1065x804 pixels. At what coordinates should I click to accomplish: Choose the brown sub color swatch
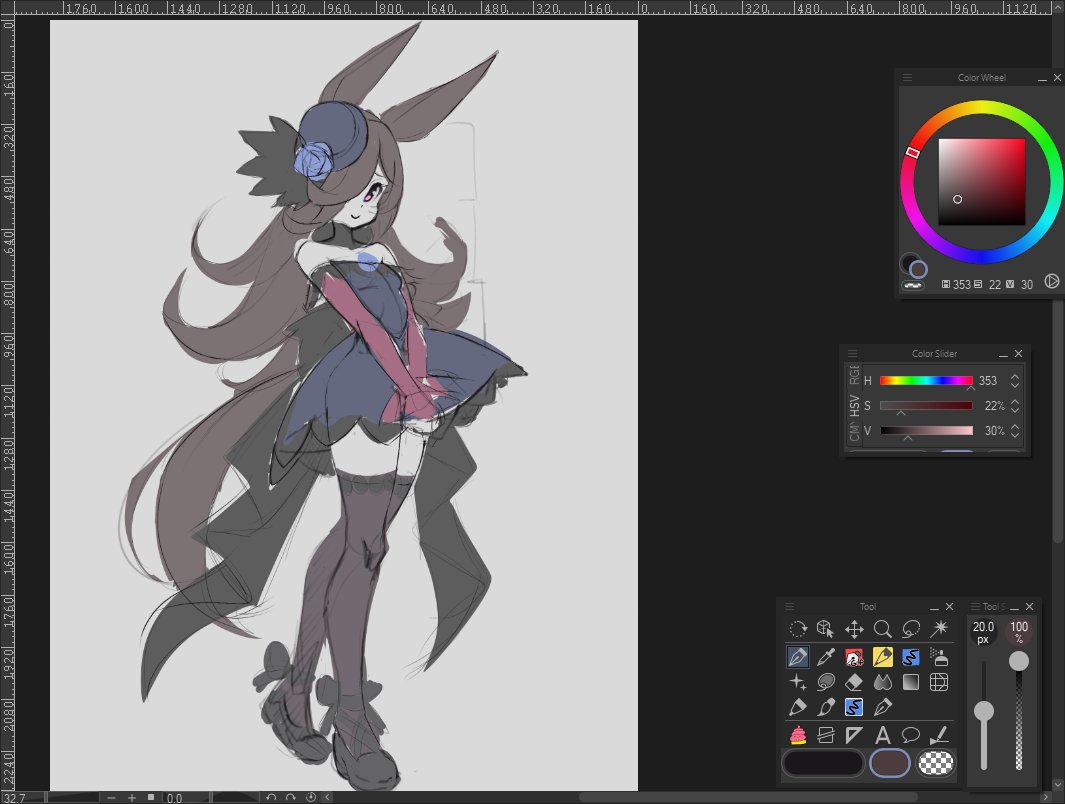click(x=890, y=763)
